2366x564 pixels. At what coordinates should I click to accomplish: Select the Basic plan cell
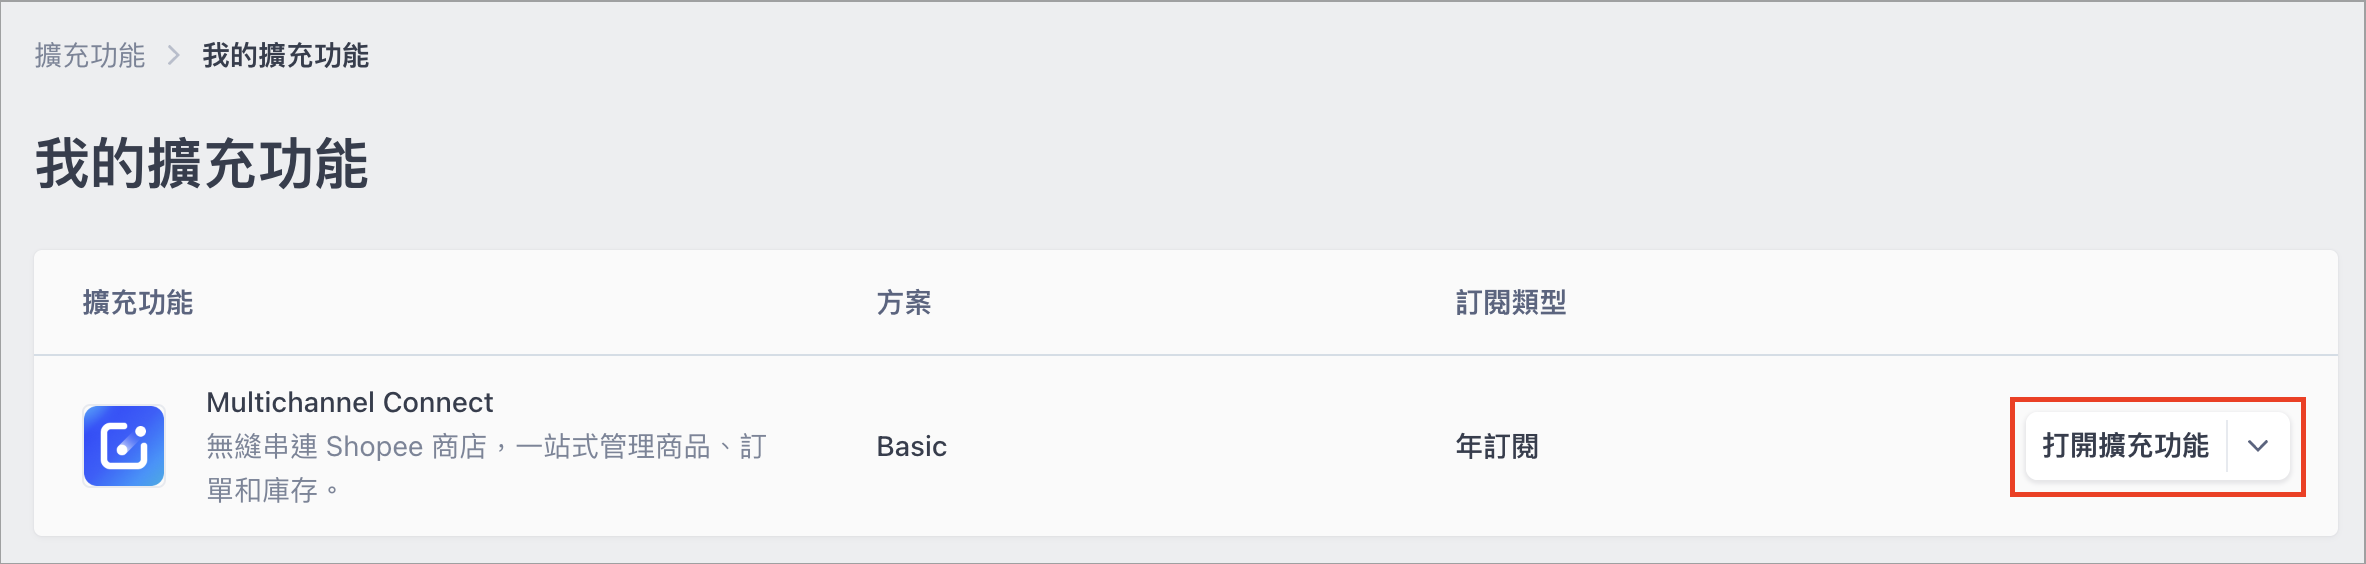912,446
